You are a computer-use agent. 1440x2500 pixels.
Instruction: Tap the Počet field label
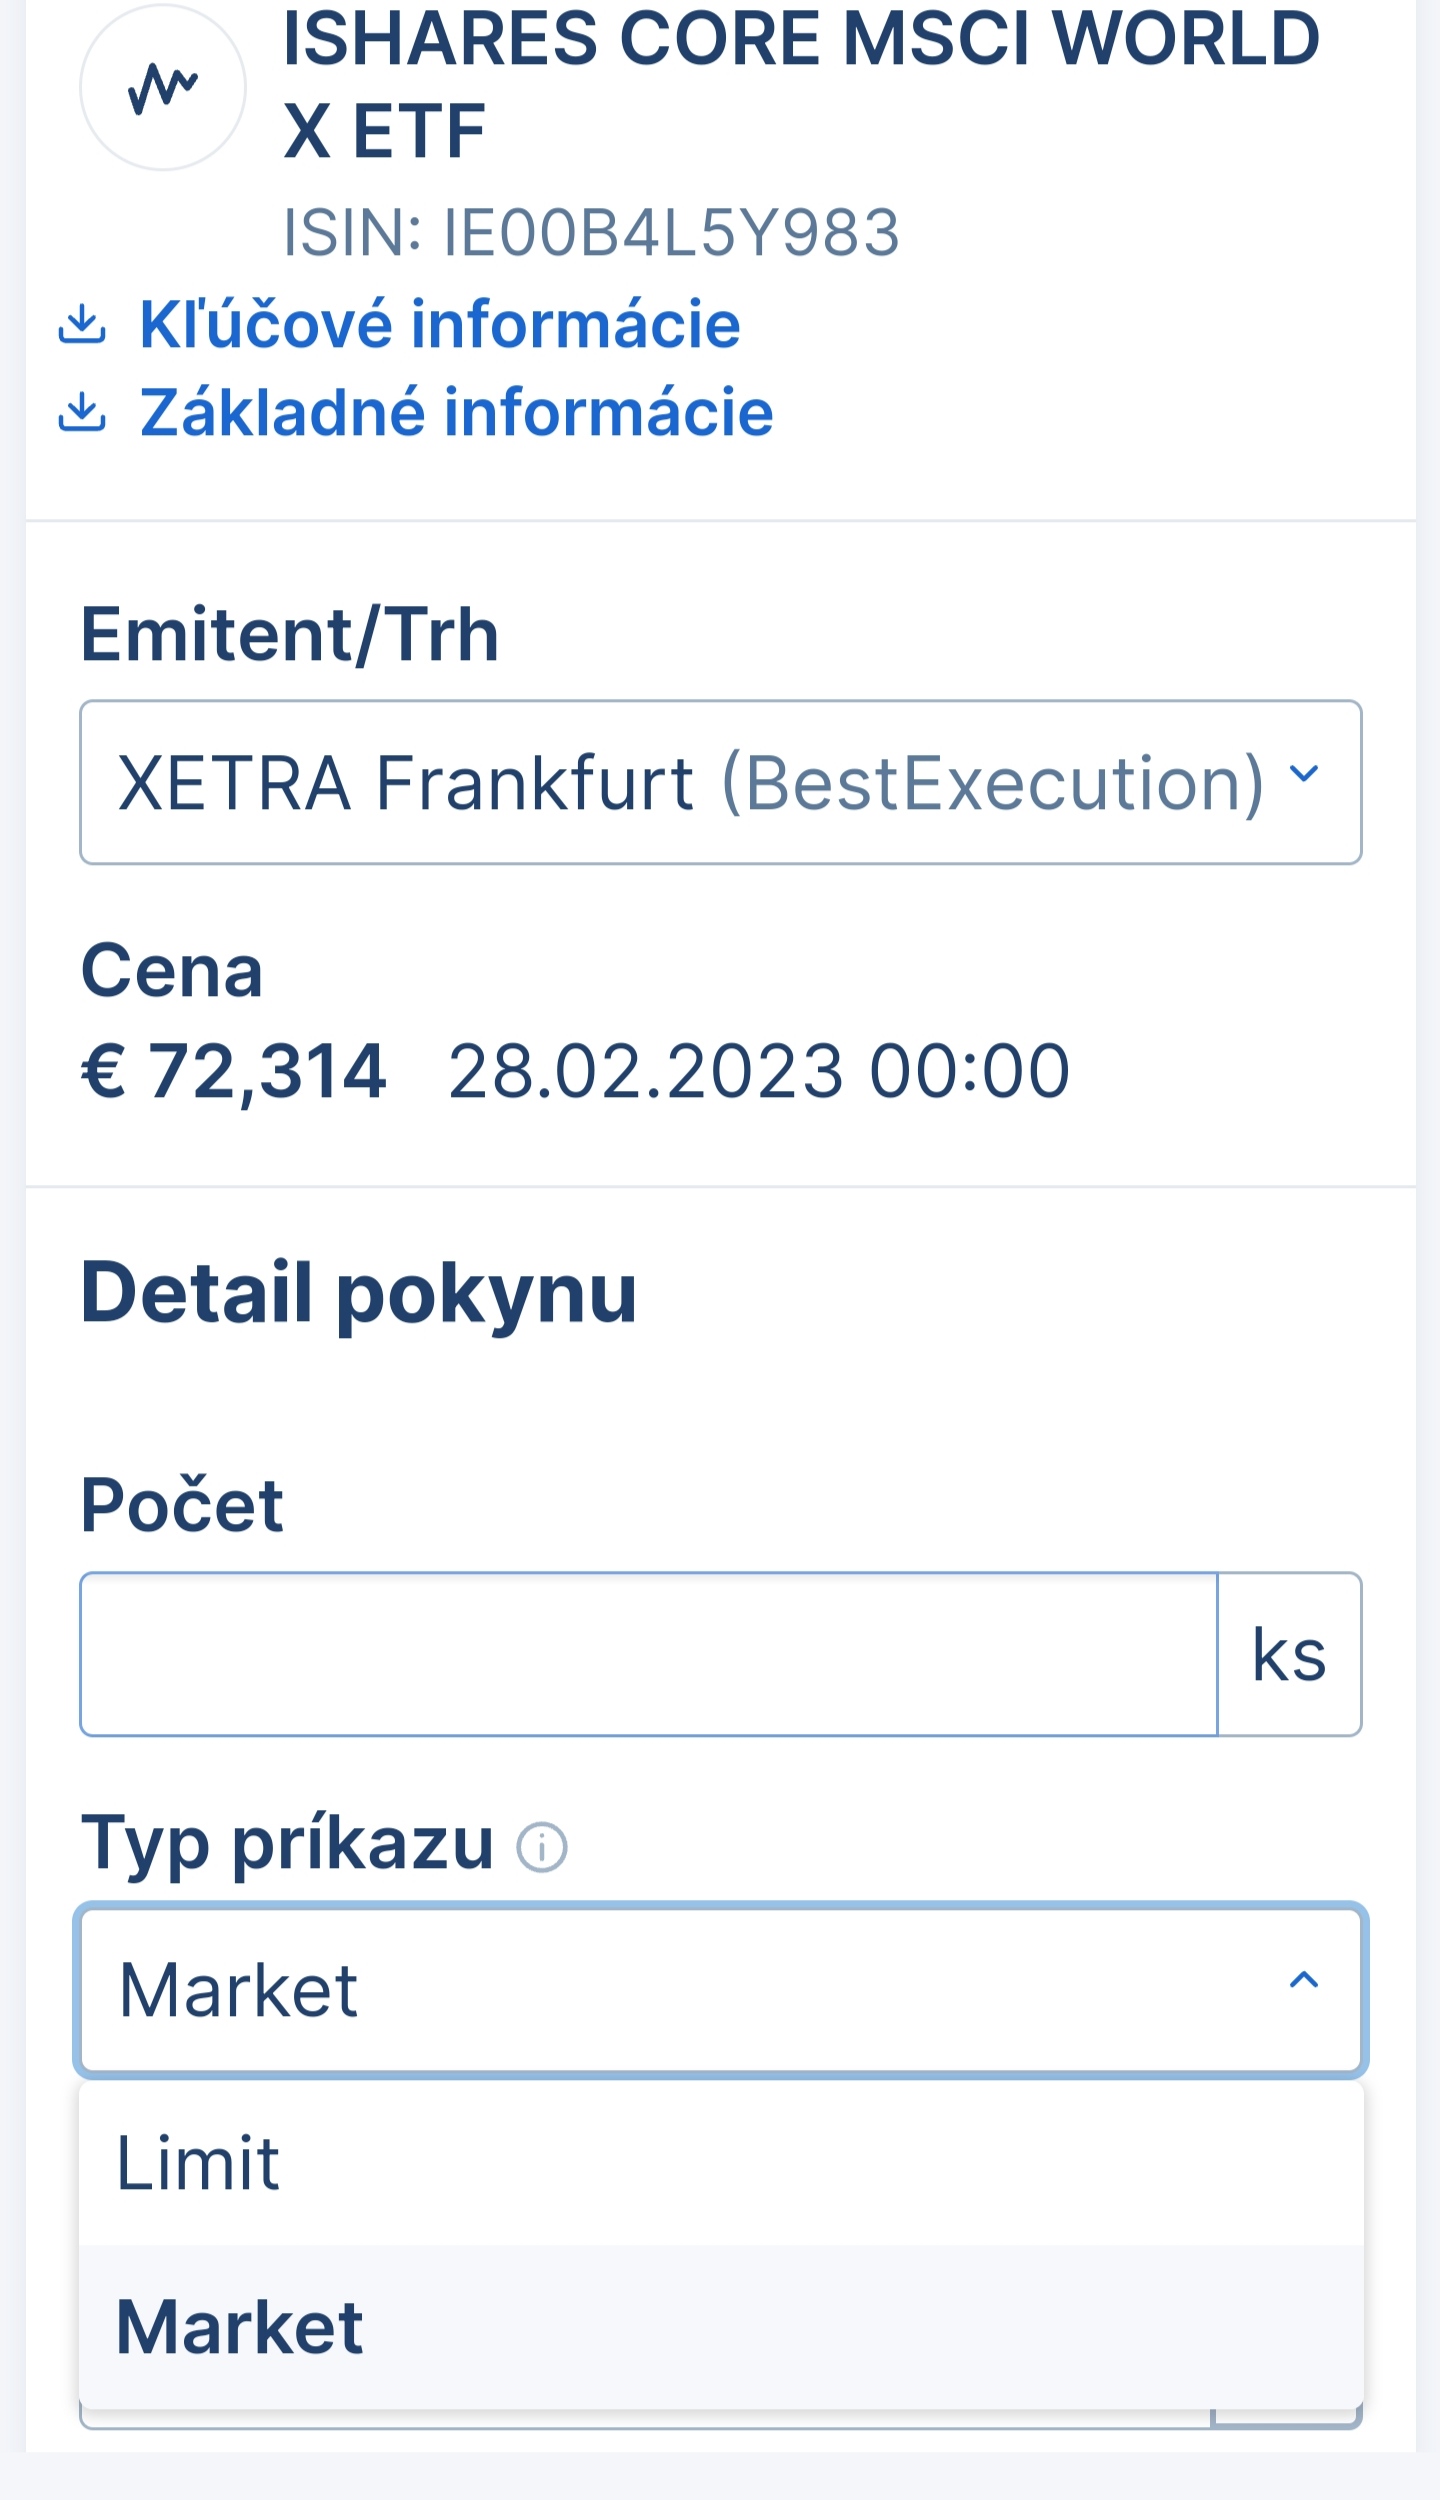coord(182,1504)
